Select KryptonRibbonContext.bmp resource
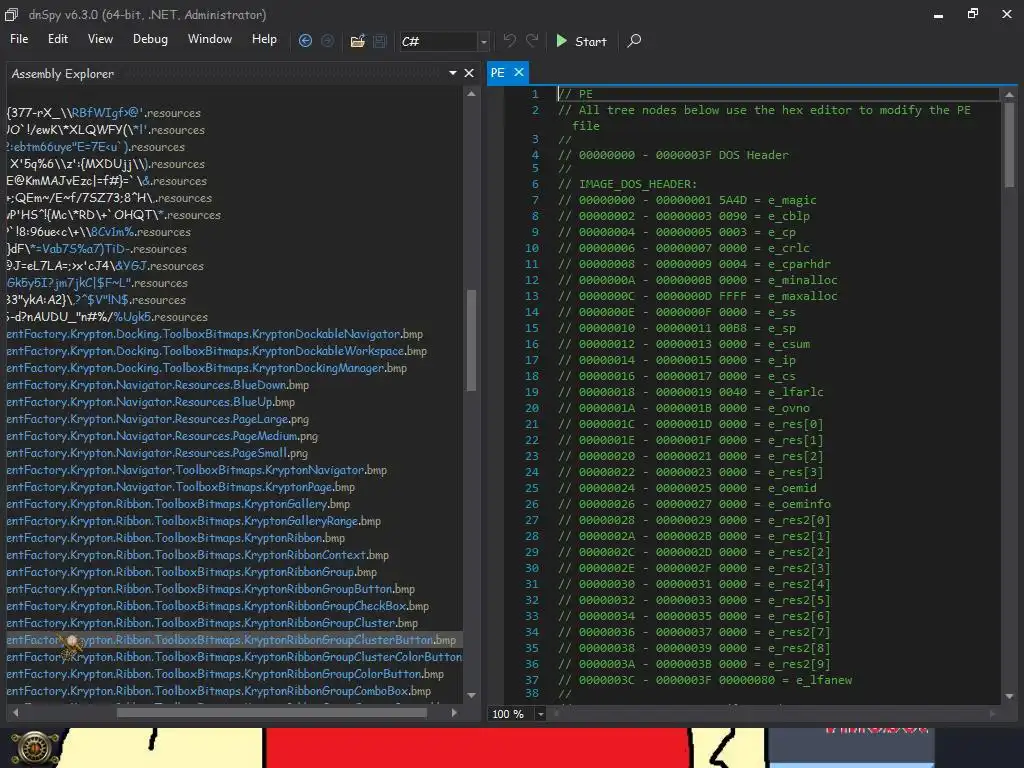 [x=197, y=555]
